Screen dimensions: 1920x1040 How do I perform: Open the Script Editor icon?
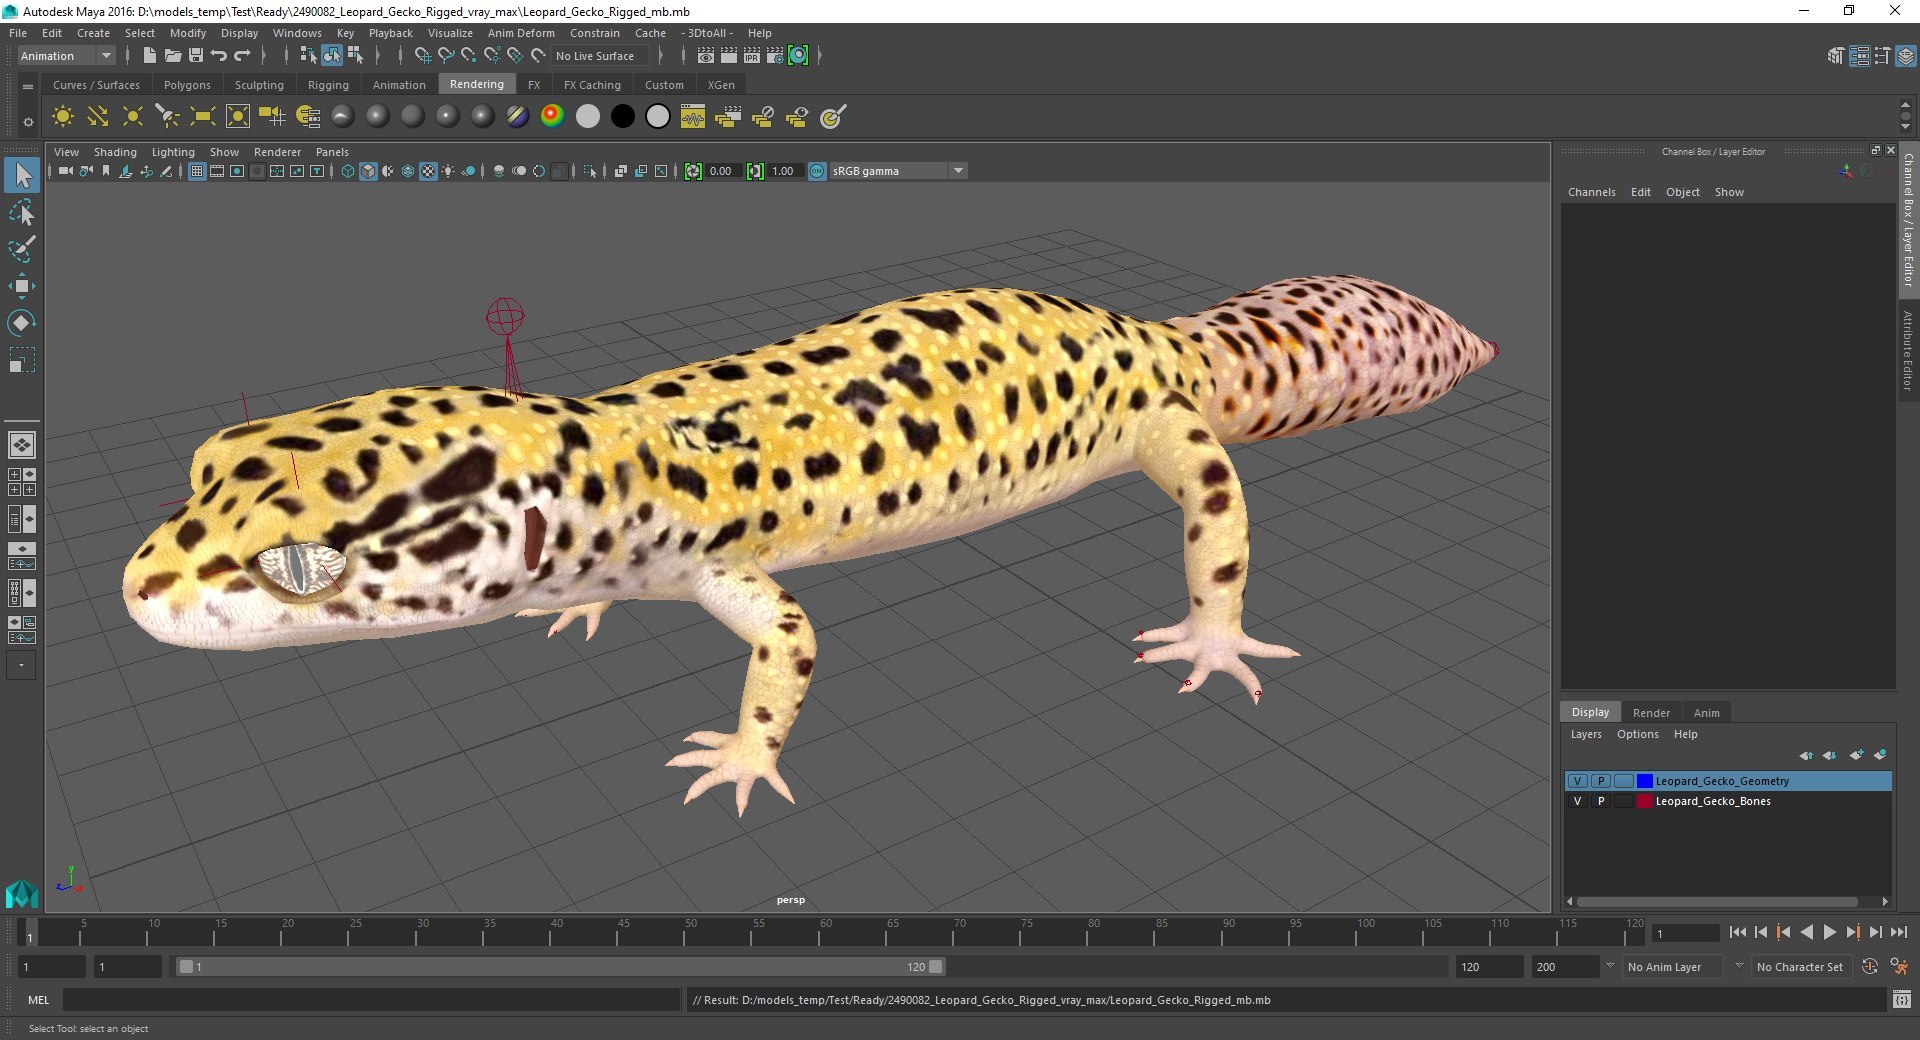pyautogui.click(x=1901, y=999)
